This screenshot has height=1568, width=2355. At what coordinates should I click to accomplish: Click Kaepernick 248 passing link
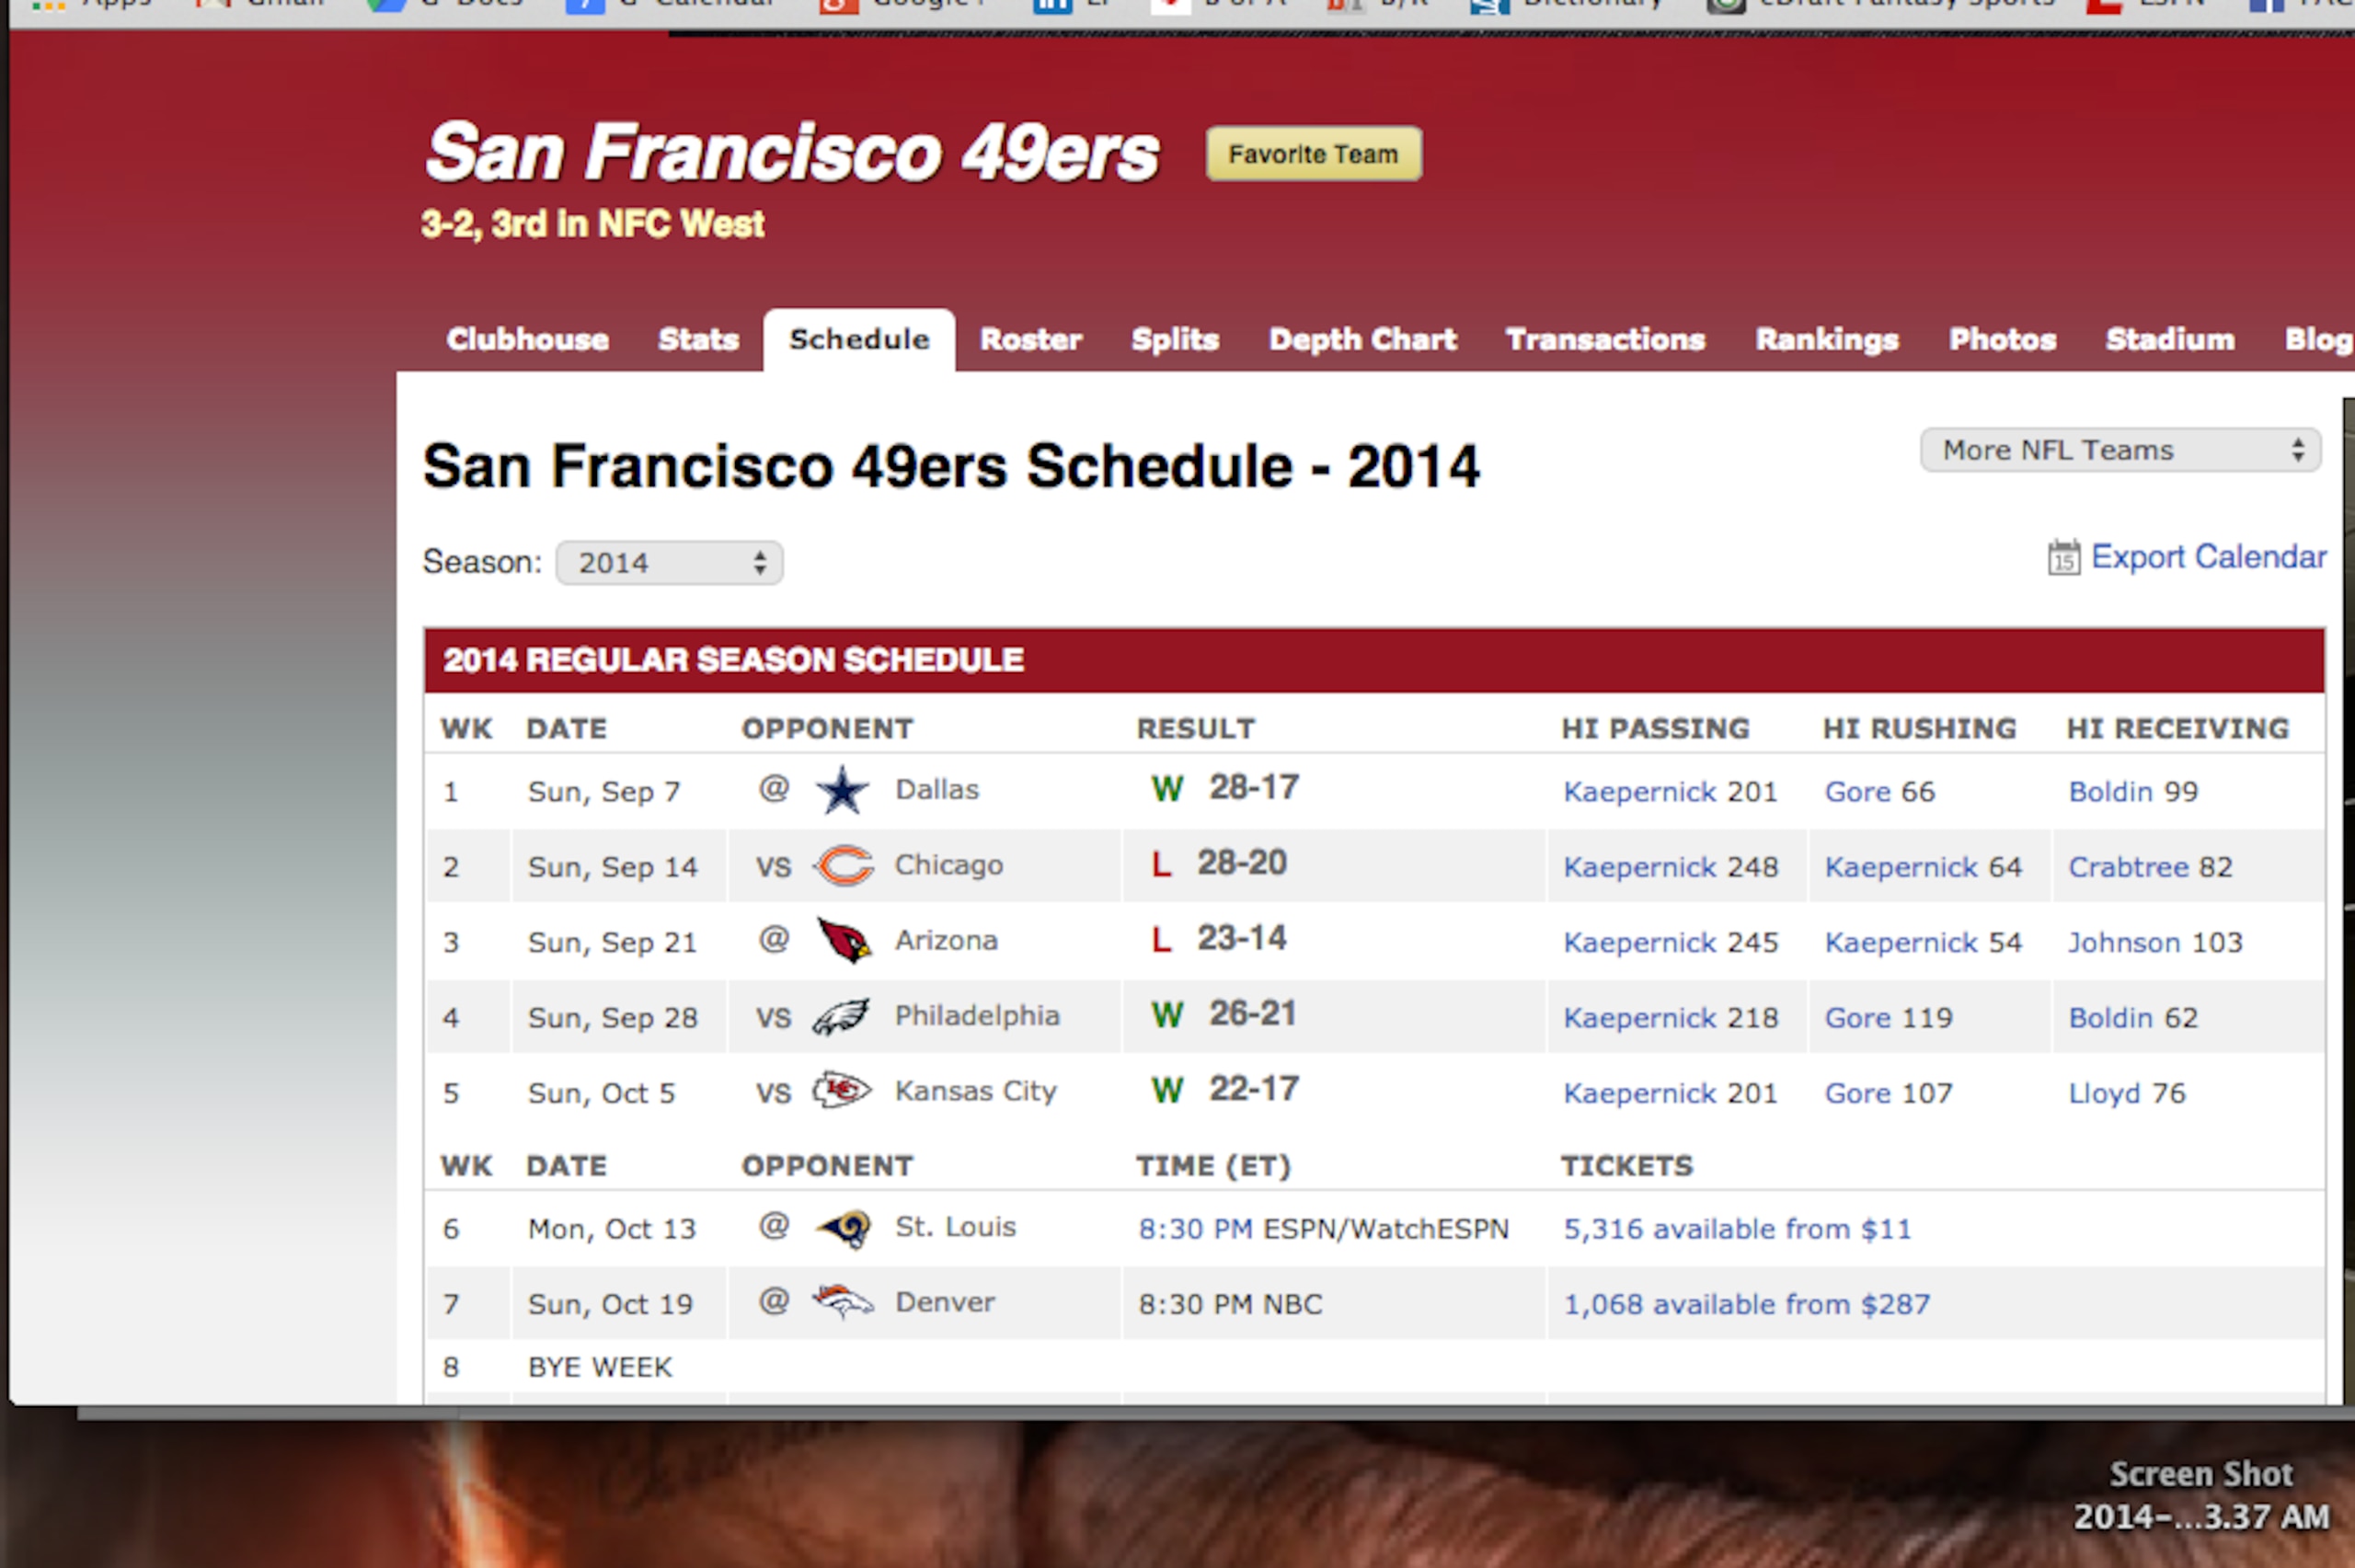tap(1640, 867)
